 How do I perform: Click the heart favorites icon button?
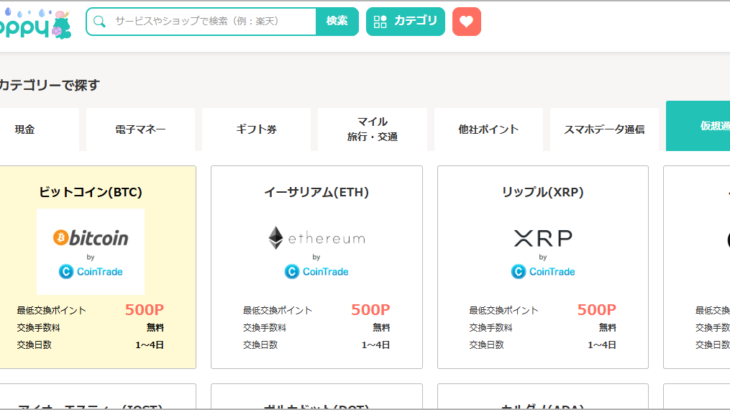coord(466,21)
